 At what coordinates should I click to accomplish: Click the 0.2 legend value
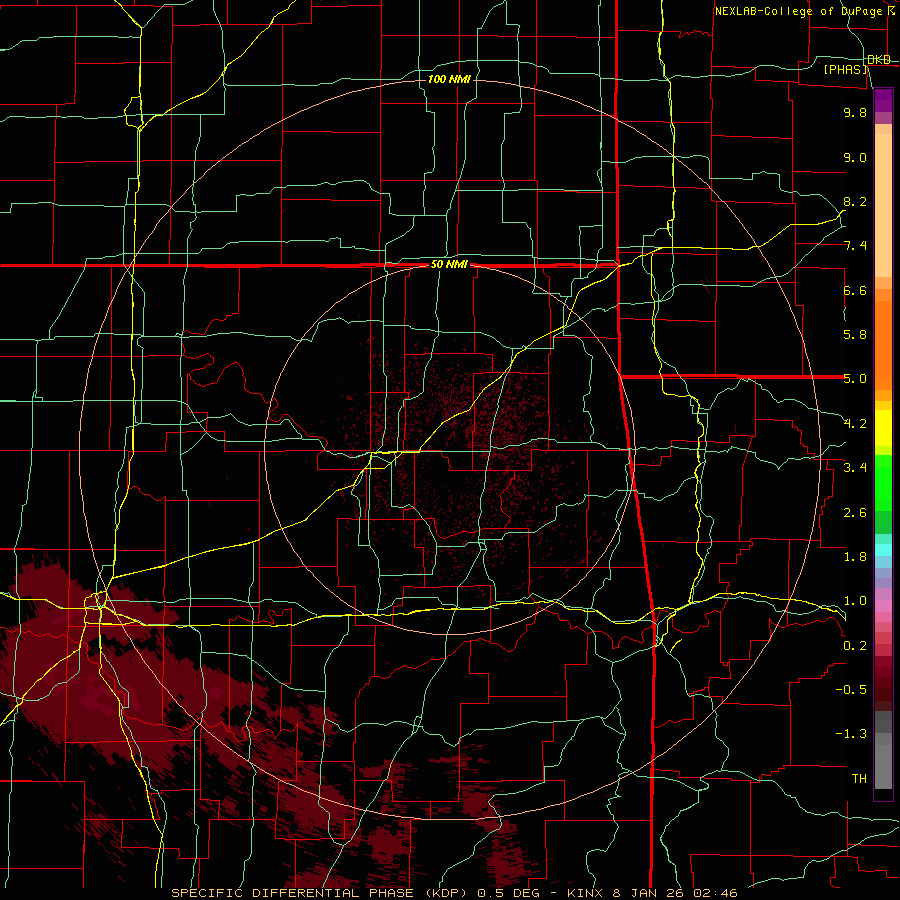point(855,646)
